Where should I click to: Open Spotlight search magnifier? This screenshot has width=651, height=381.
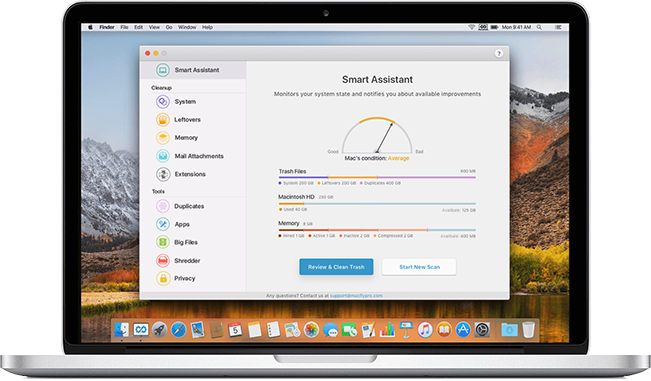pos(539,27)
